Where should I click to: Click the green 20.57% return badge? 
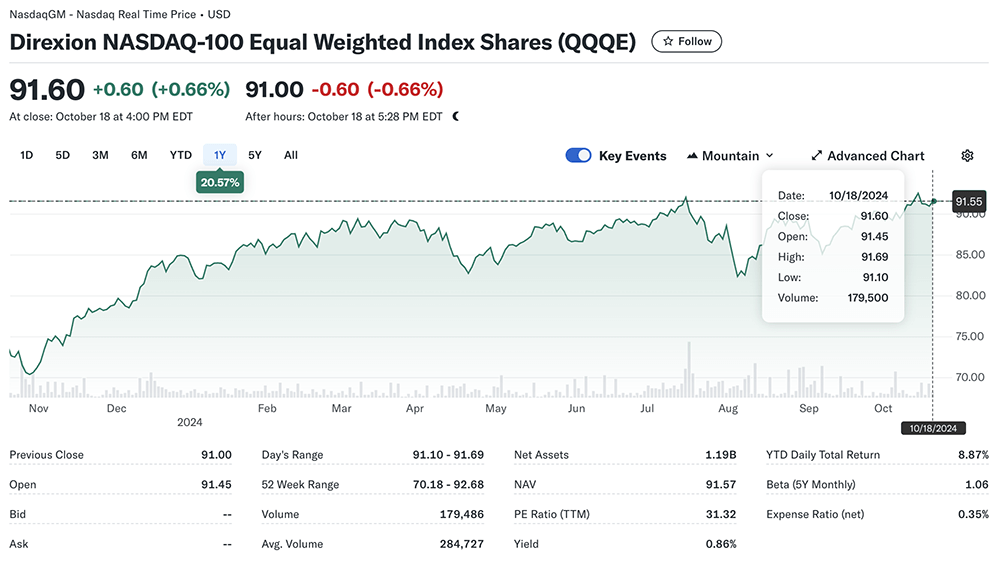point(220,182)
